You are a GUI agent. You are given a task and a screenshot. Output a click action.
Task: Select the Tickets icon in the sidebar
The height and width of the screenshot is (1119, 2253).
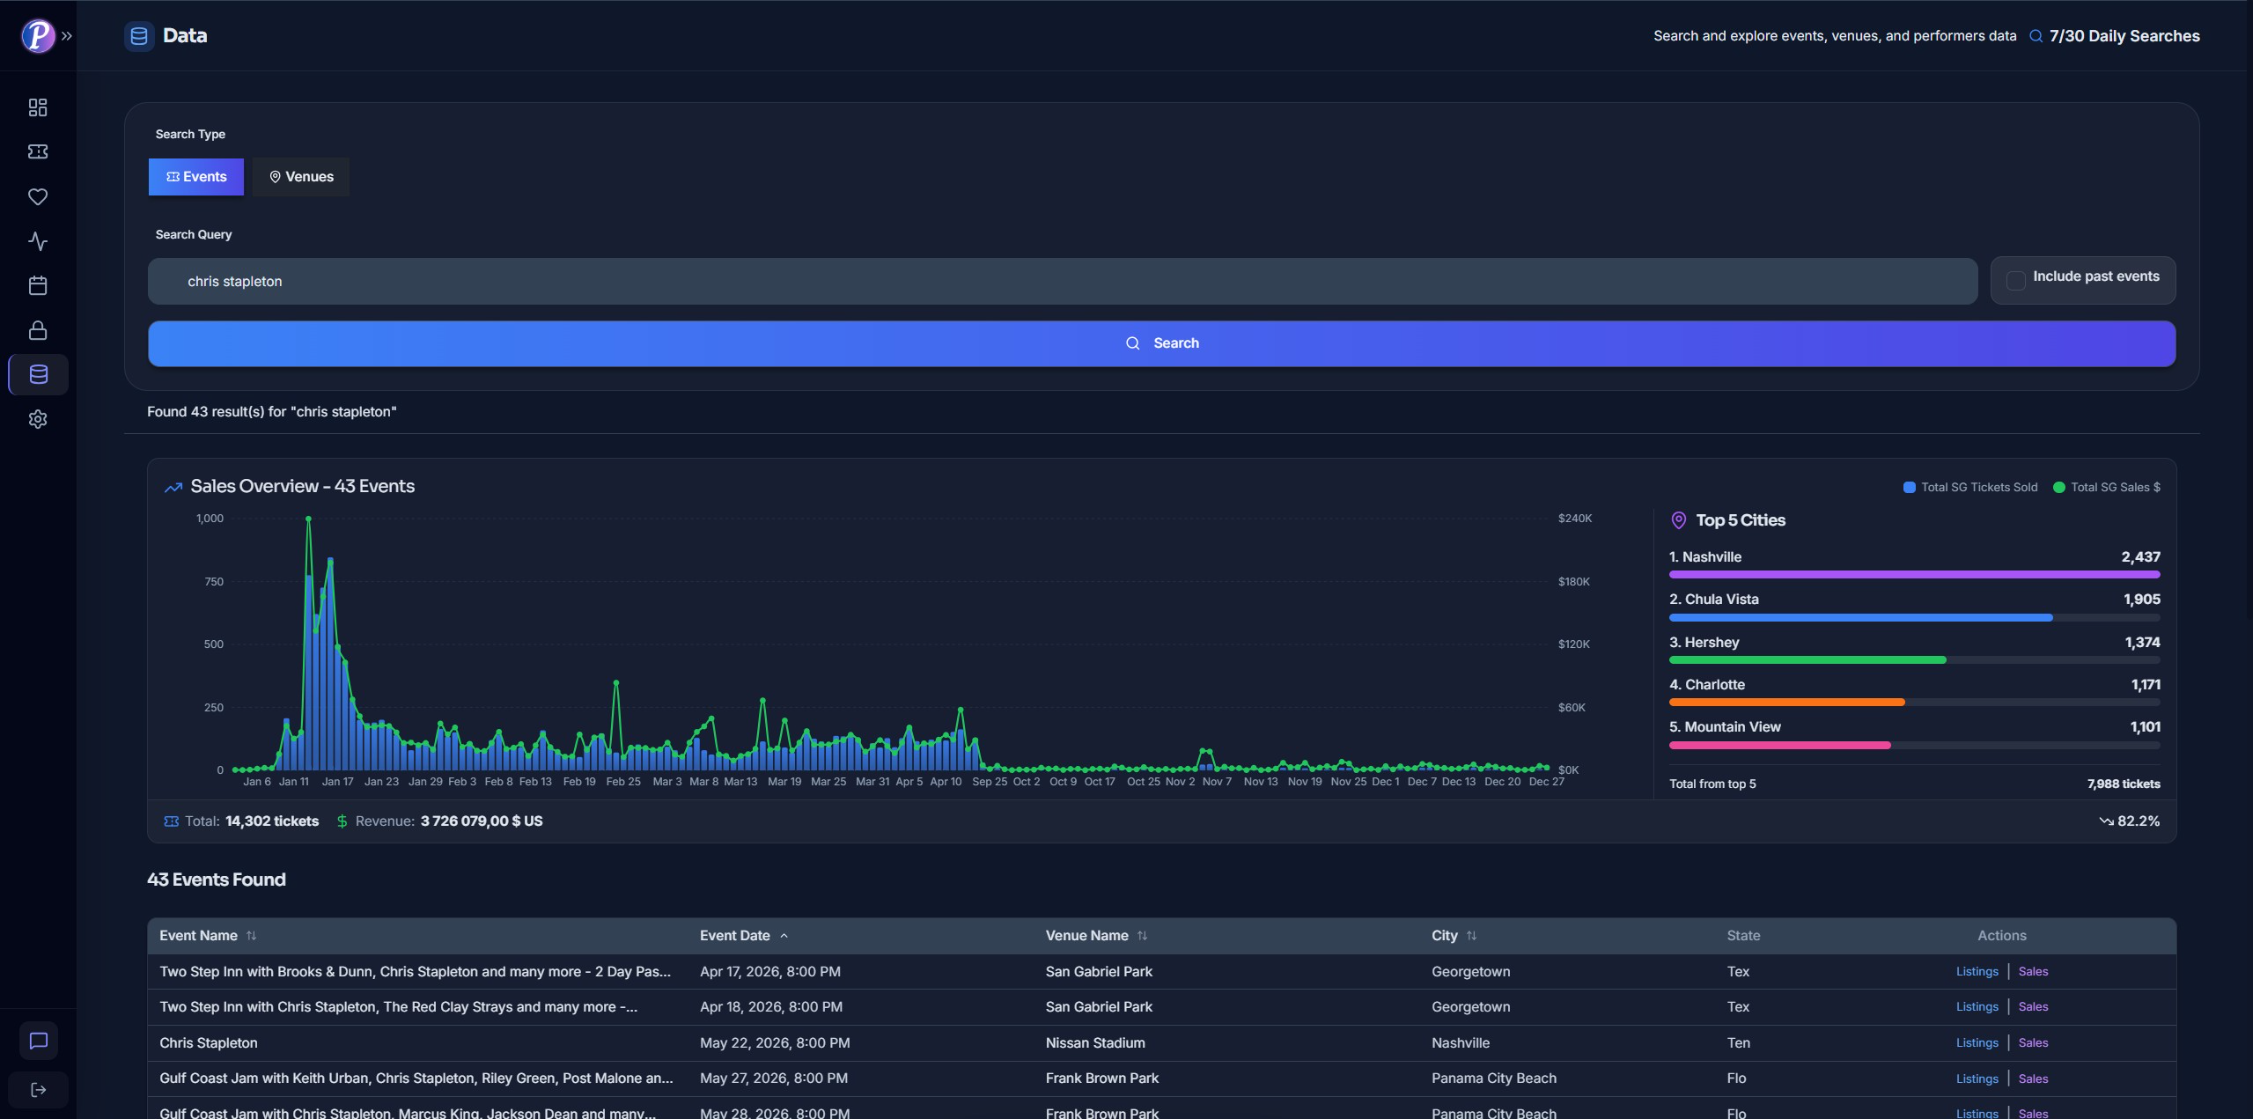[37, 151]
